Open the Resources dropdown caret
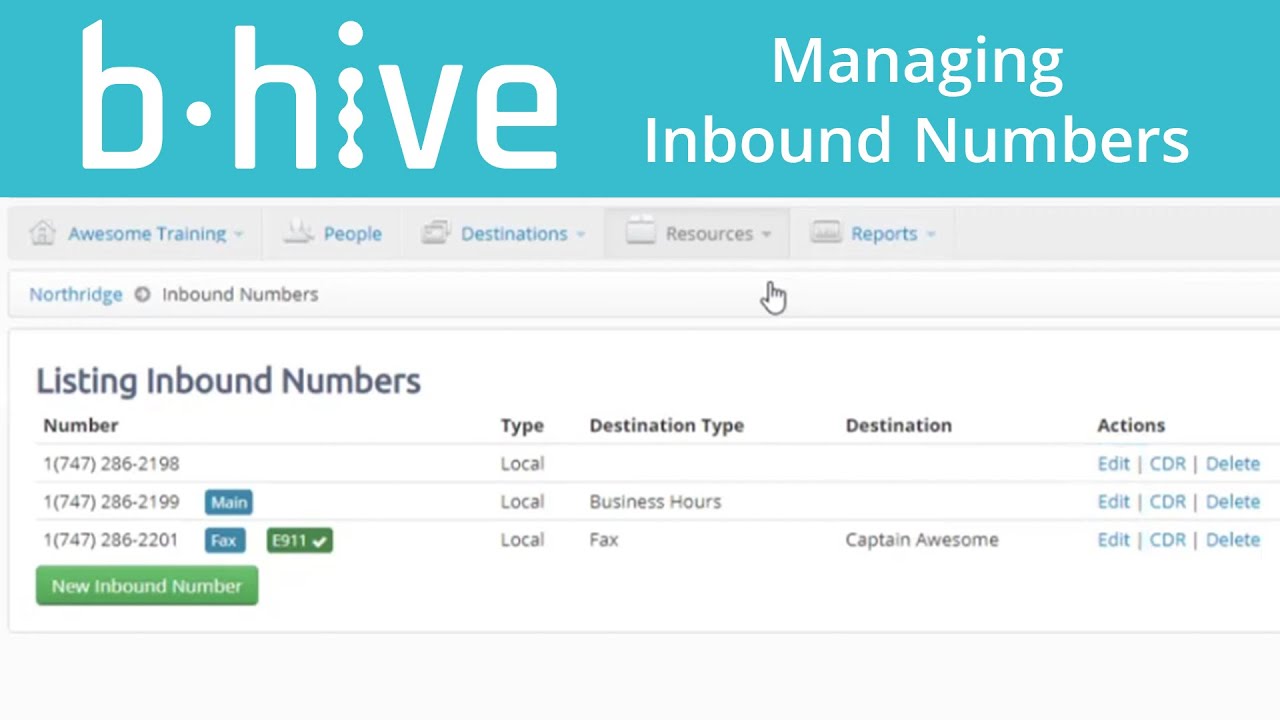 point(766,235)
